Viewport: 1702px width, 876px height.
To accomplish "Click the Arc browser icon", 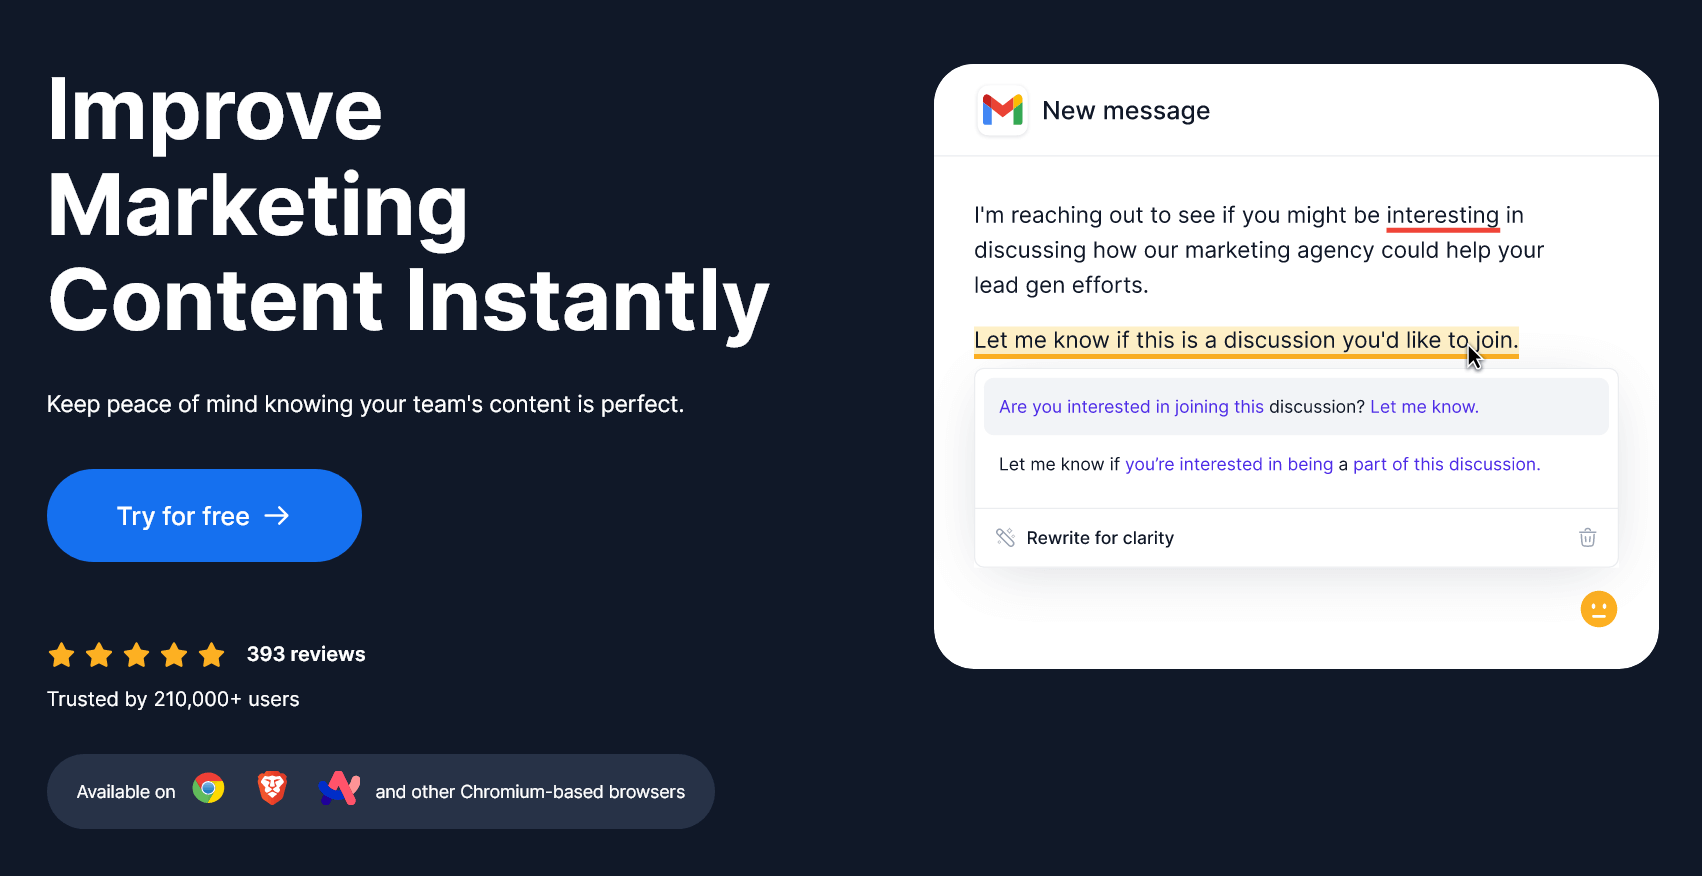I will coord(339,789).
